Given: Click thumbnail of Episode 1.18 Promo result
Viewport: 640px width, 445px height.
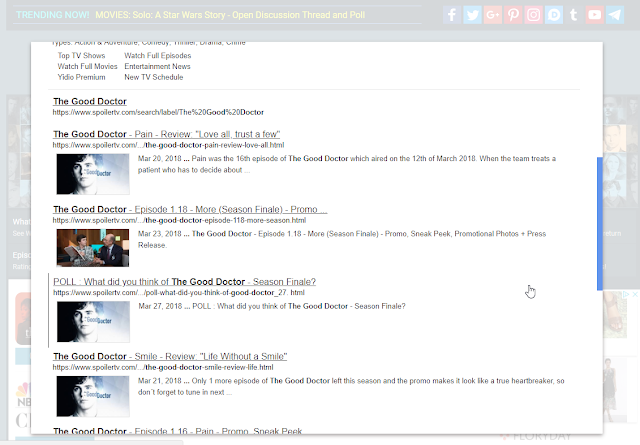Looking at the screenshot, I should 93,248.
